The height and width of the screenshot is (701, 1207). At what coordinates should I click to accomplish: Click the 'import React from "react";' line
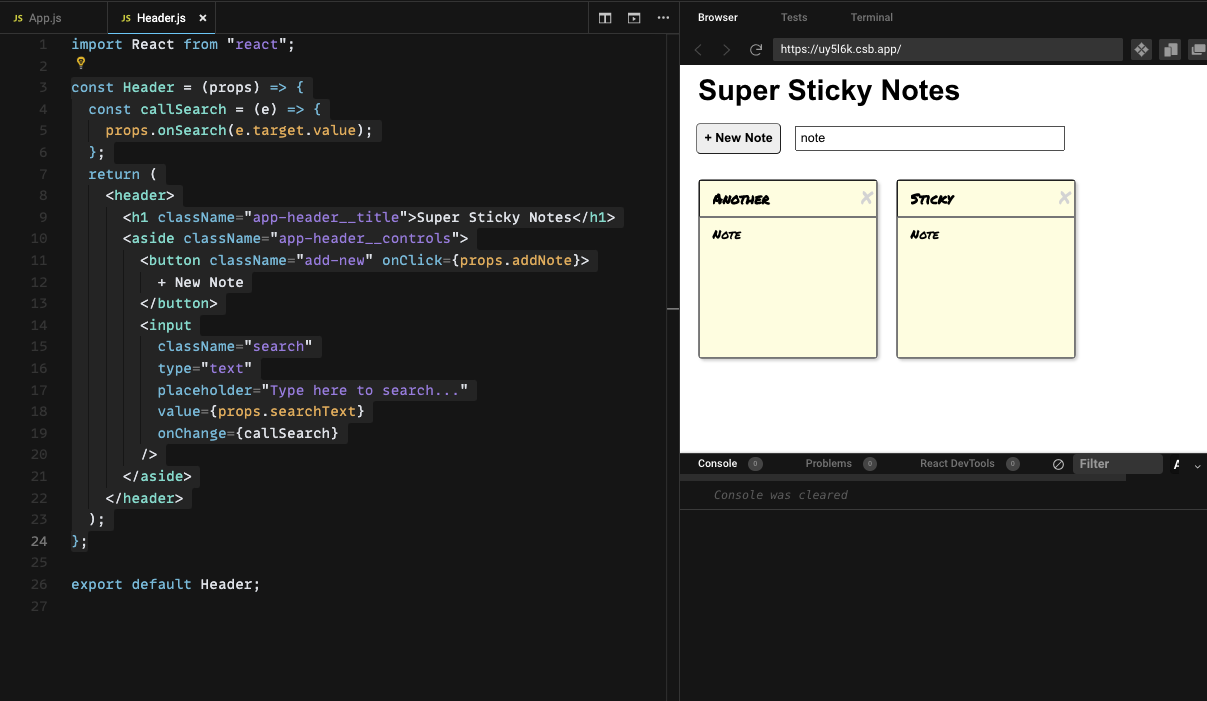(x=183, y=44)
